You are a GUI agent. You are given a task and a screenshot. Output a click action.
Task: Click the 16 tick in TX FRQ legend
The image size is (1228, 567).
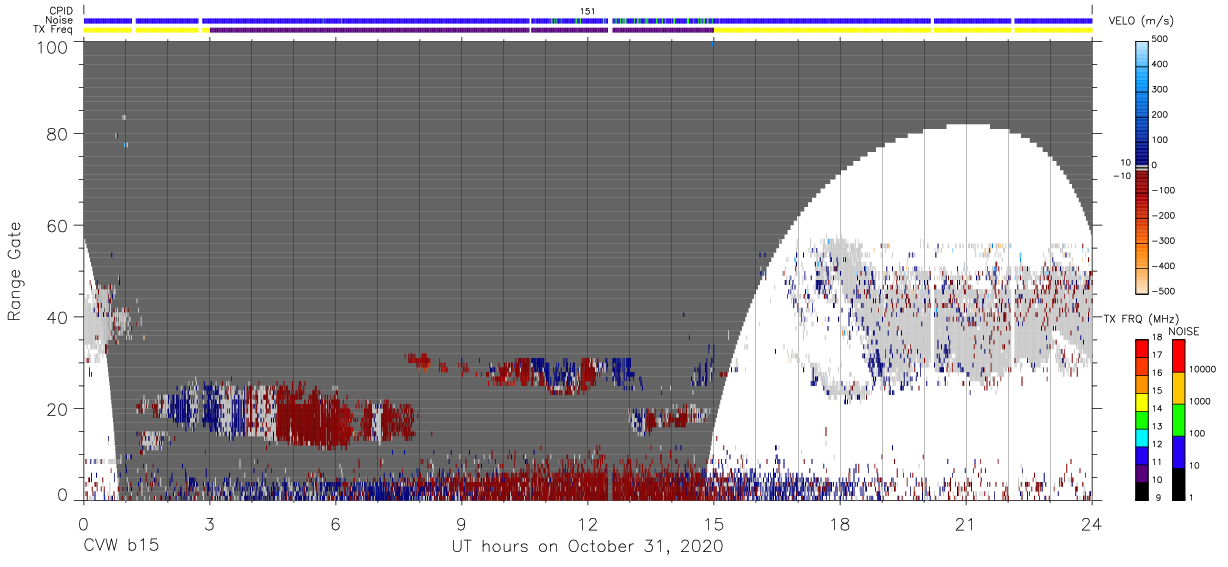(1158, 372)
